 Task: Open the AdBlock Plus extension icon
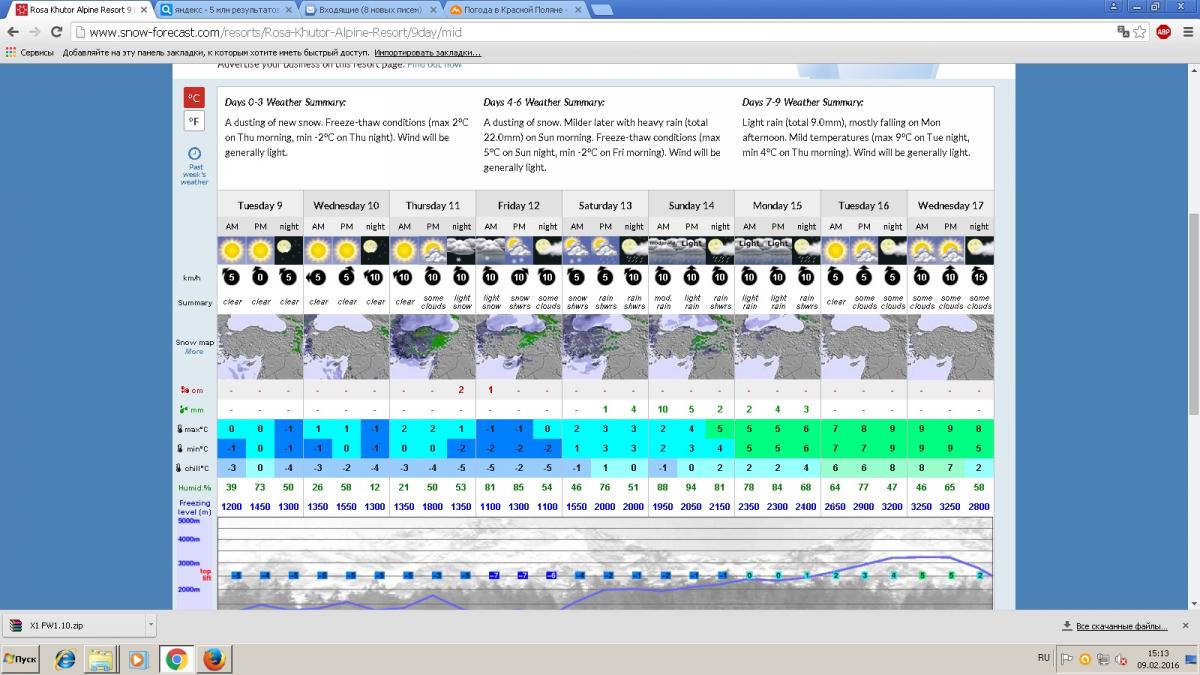1163,32
